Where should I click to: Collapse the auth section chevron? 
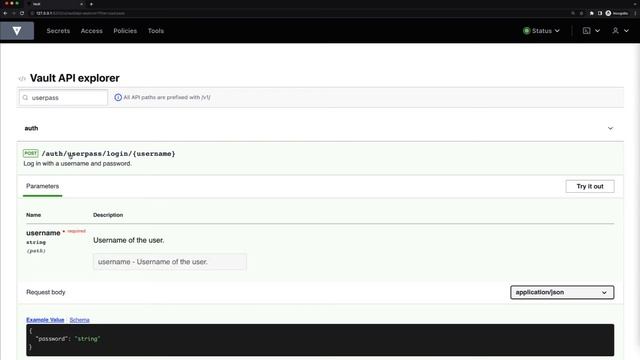(x=610, y=128)
